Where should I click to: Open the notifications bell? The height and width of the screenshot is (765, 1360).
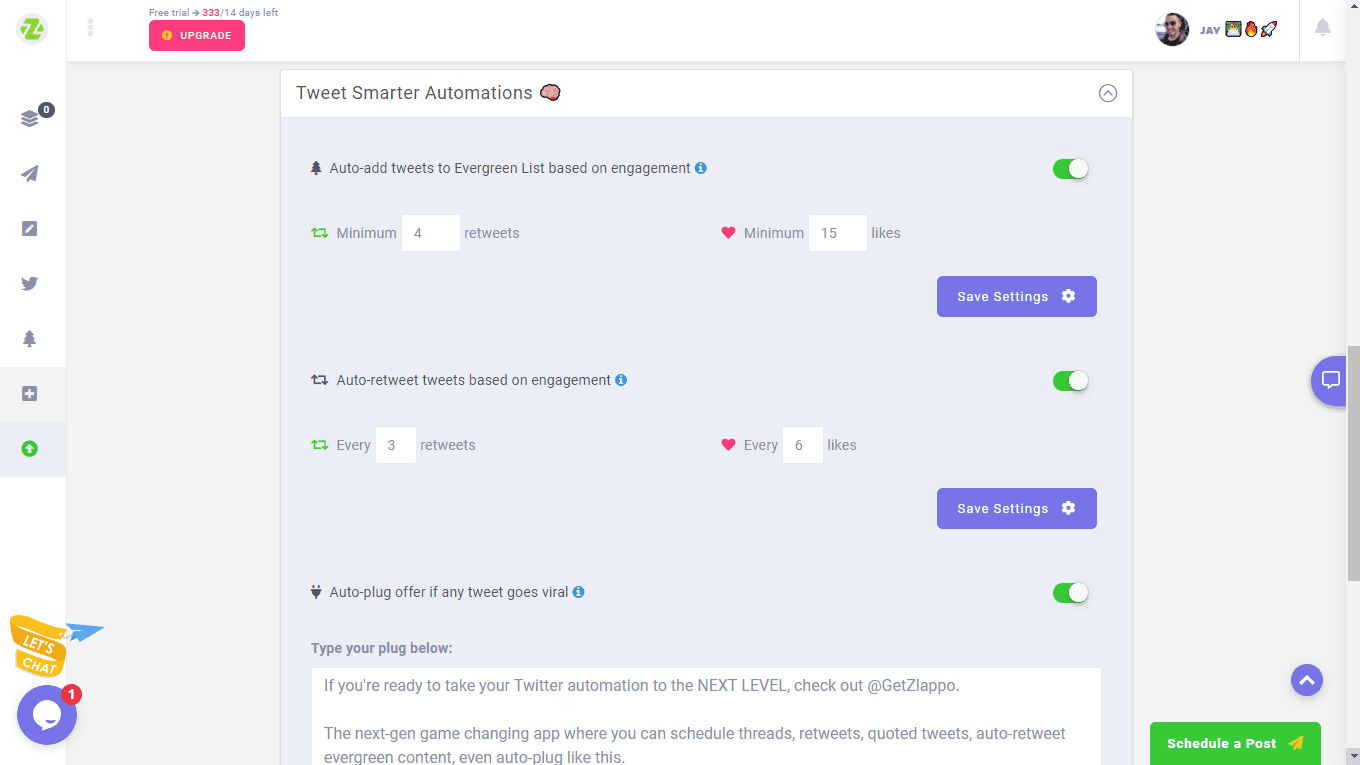pos(1322,28)
